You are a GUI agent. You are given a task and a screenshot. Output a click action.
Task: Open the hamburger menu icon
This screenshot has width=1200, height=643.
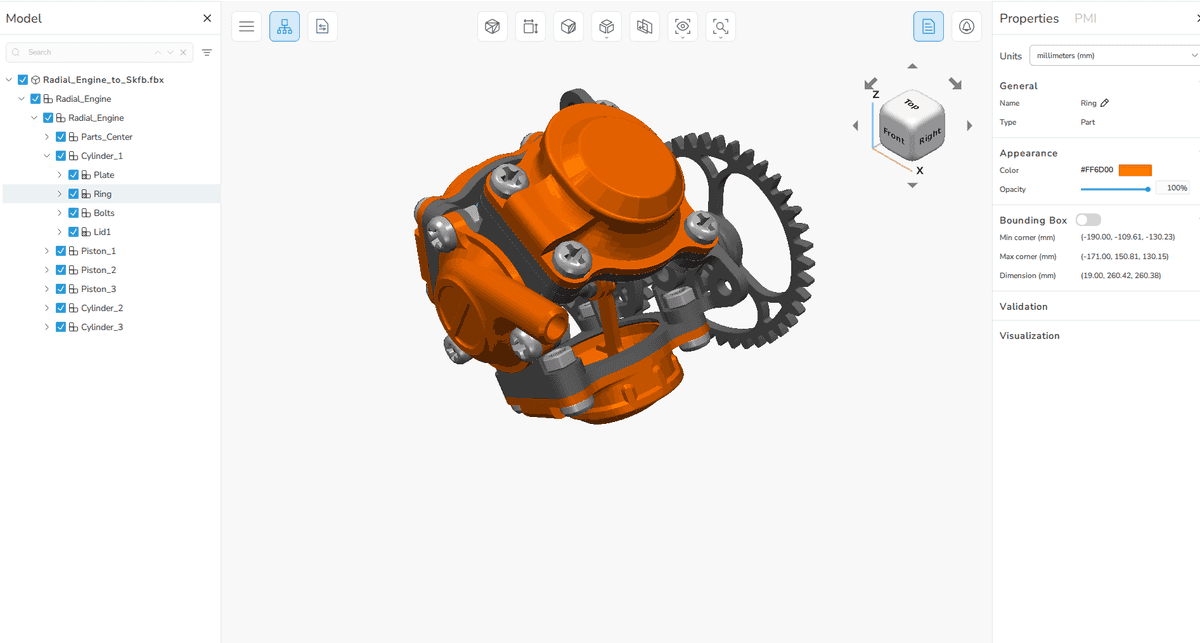point(246,26)
